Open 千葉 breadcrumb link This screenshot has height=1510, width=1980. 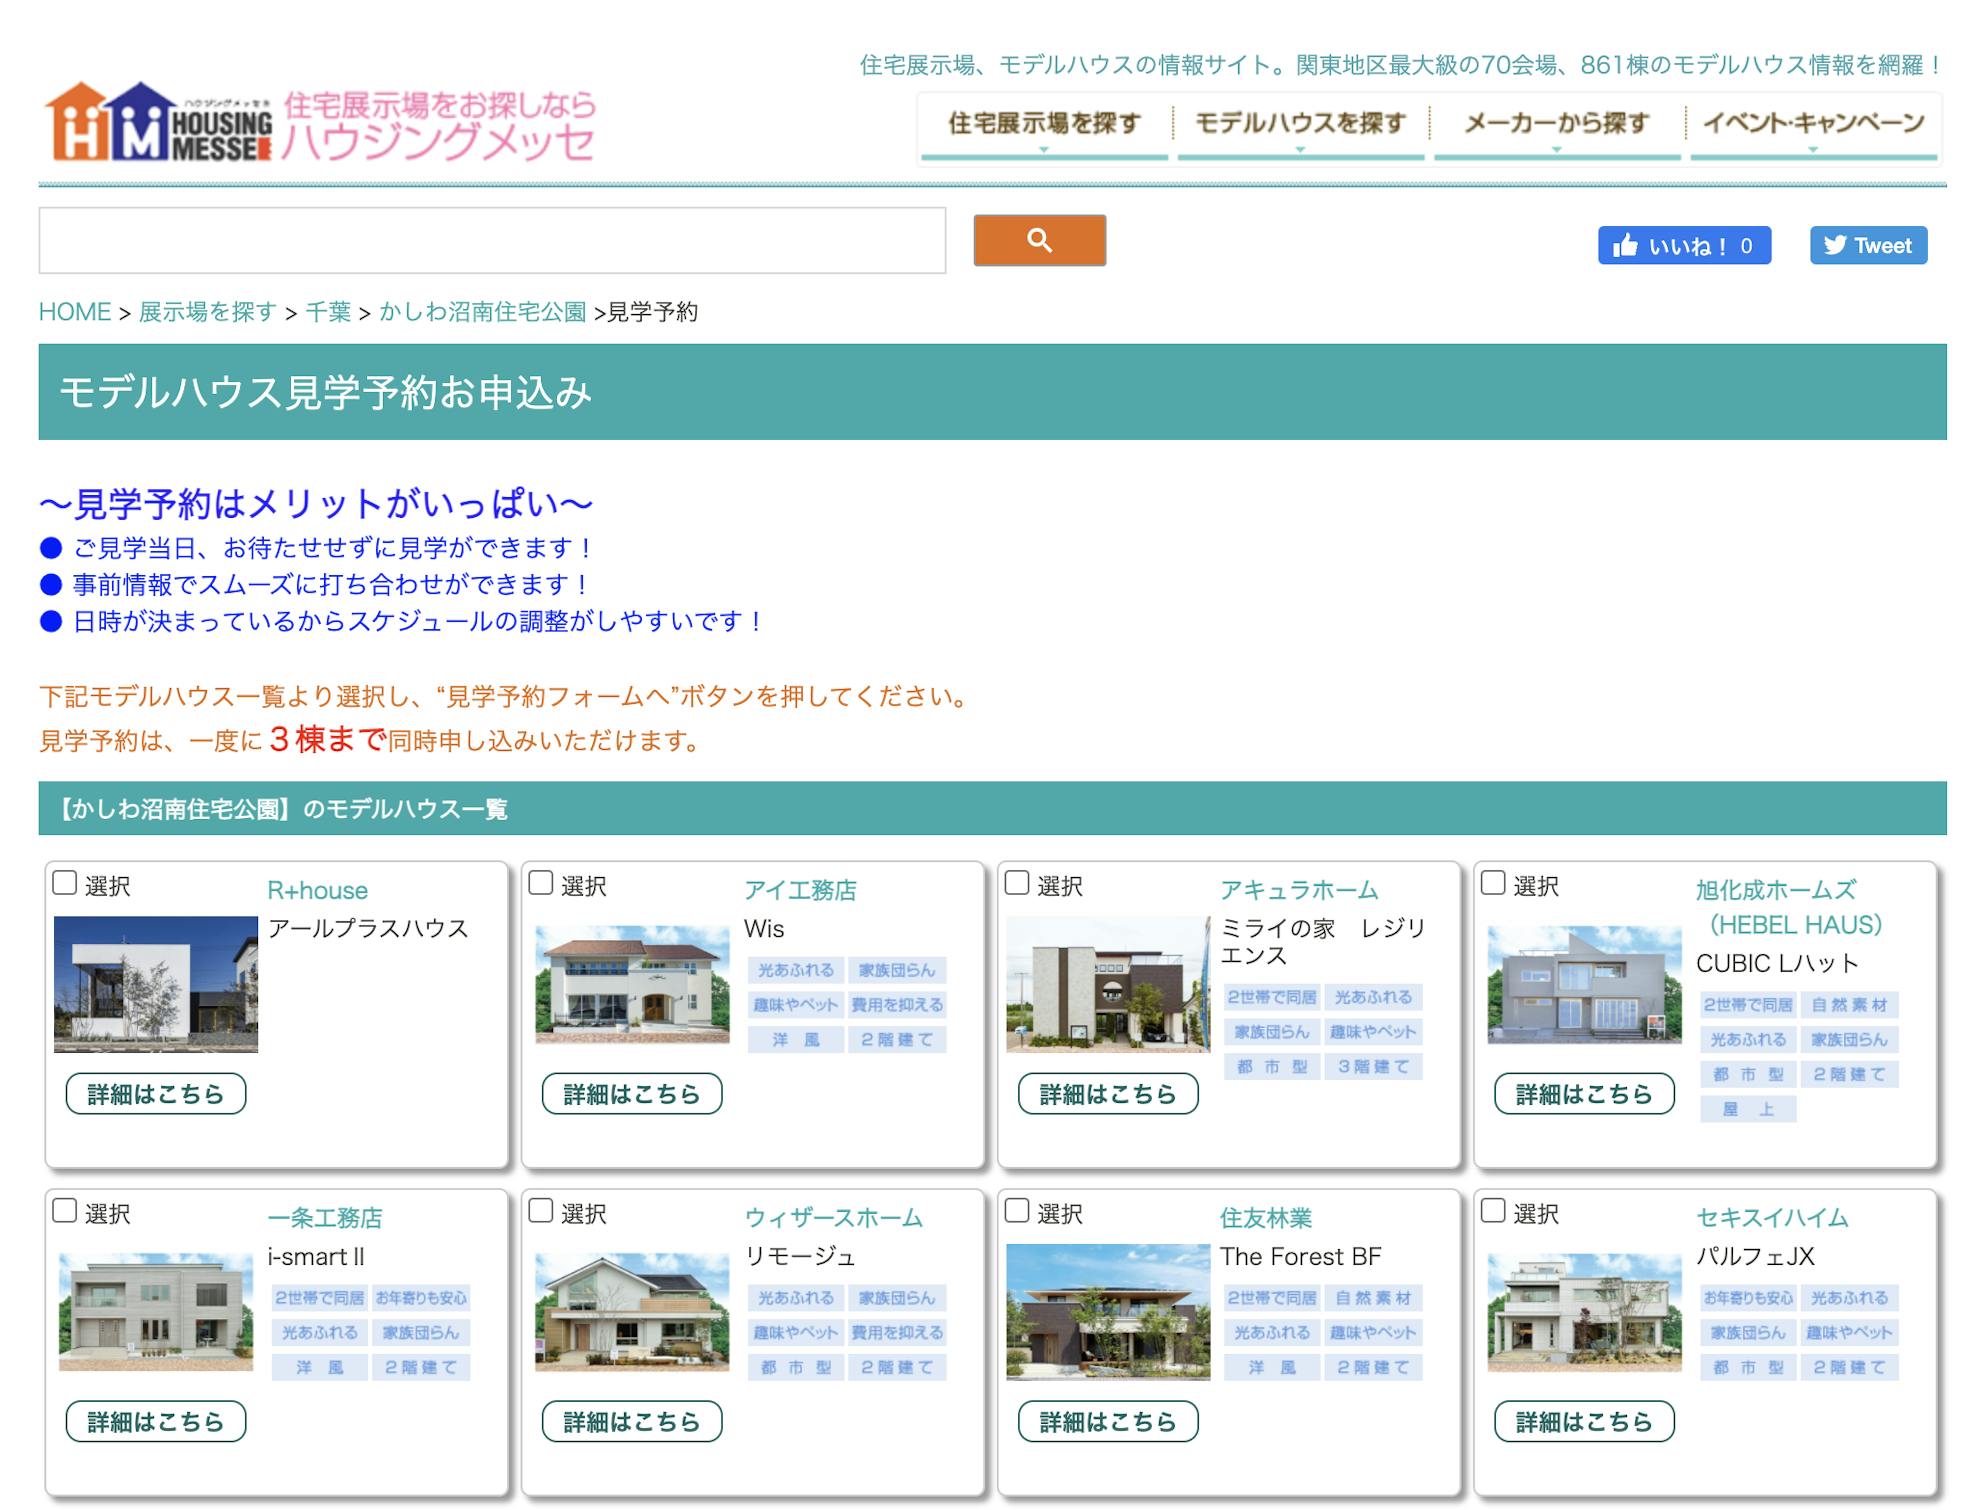[328, 312]
